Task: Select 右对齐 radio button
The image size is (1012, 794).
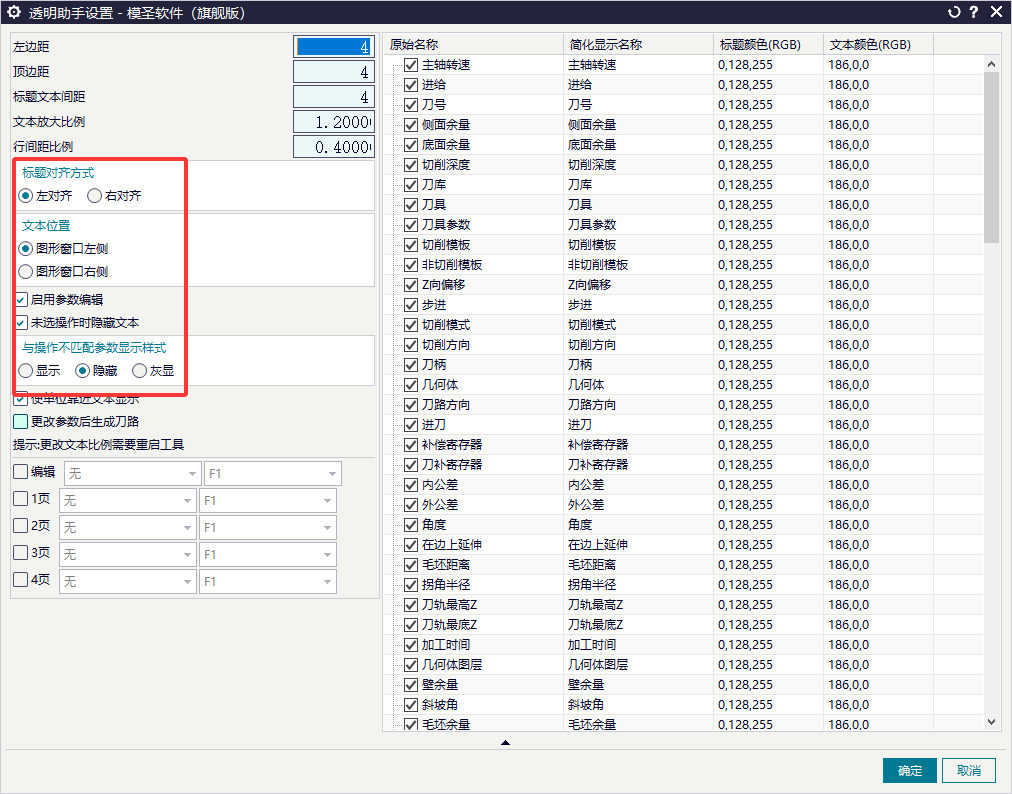Action: pos(94,196)
